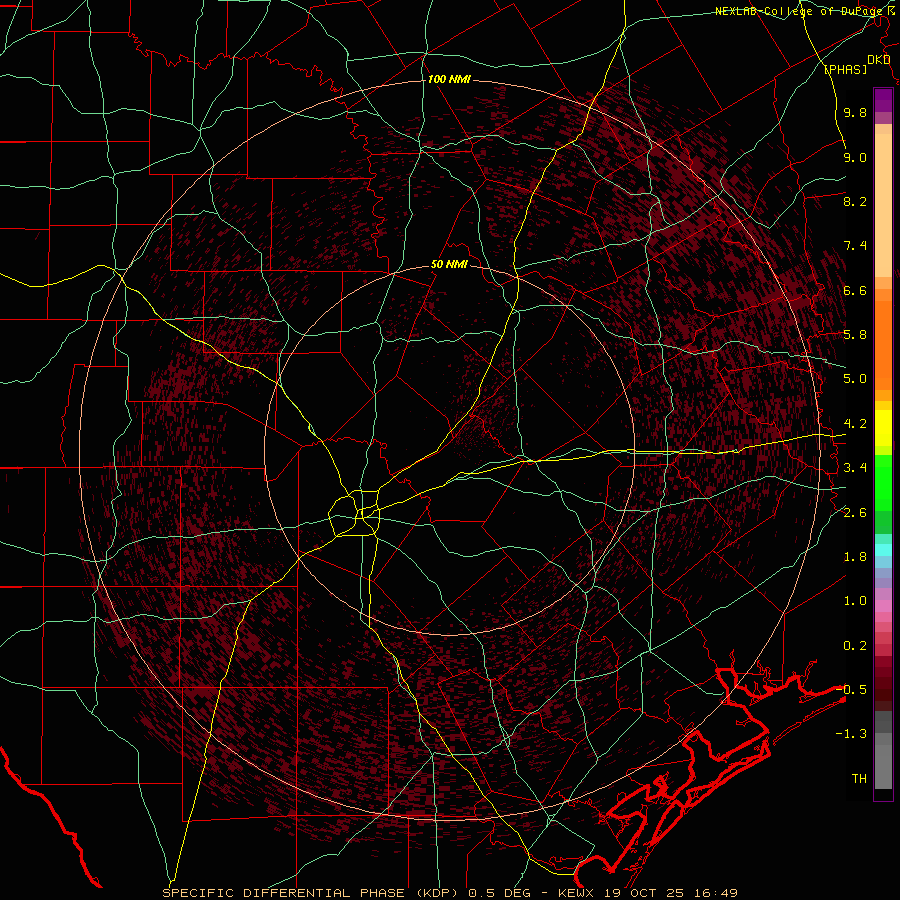This screenshot has width=900, height=900.
Task: Click the 1.0 value on the scale
Action: pos(855,601)
